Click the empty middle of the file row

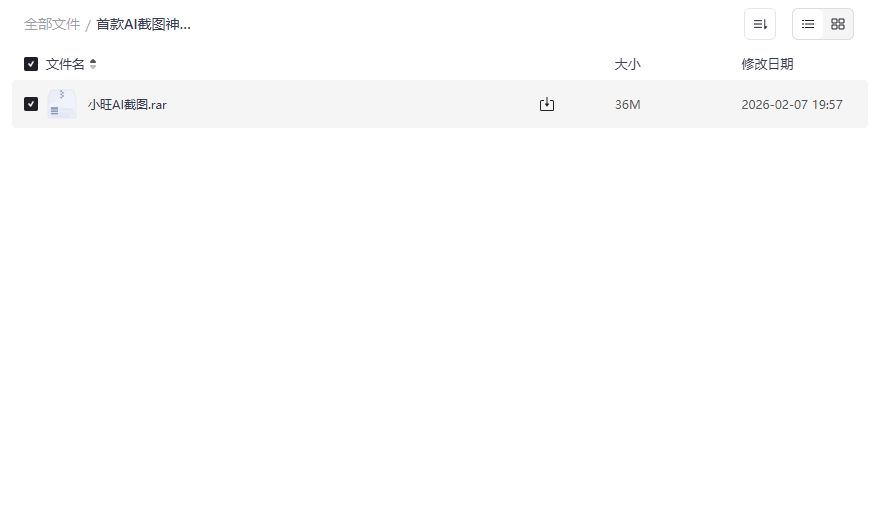pyautogui.click(x=350, y=104)
